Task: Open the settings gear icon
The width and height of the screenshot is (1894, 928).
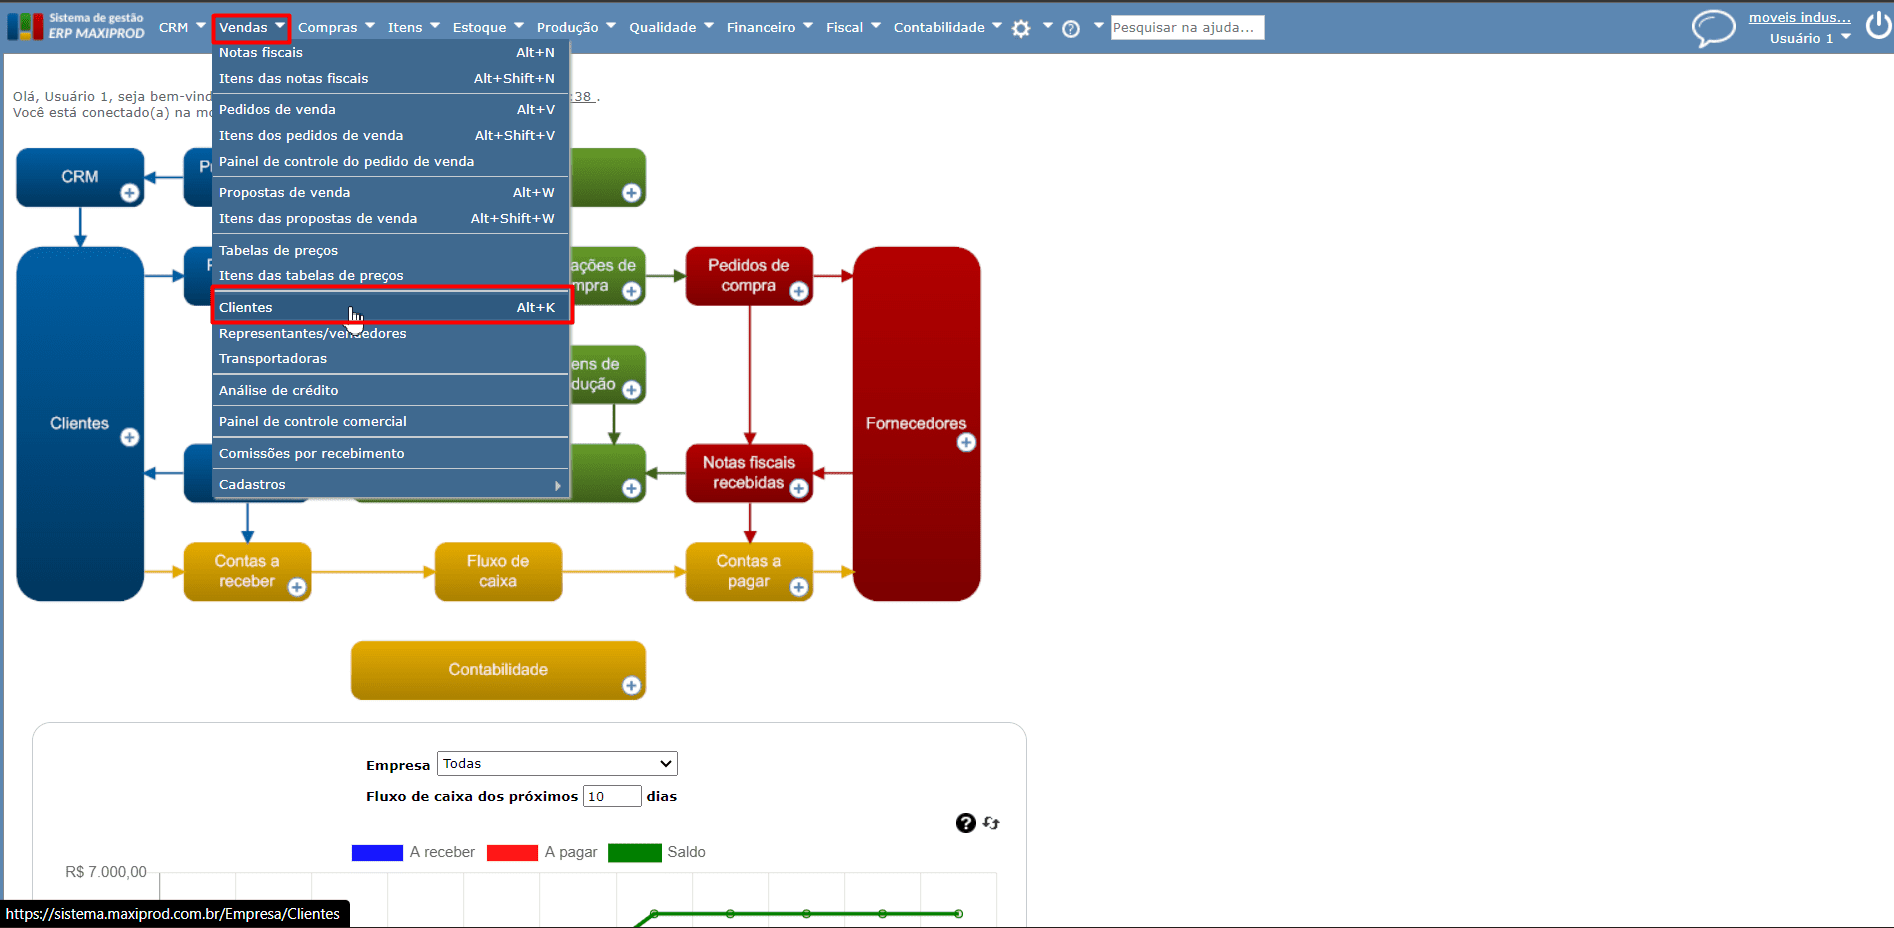Action: 1021,28
